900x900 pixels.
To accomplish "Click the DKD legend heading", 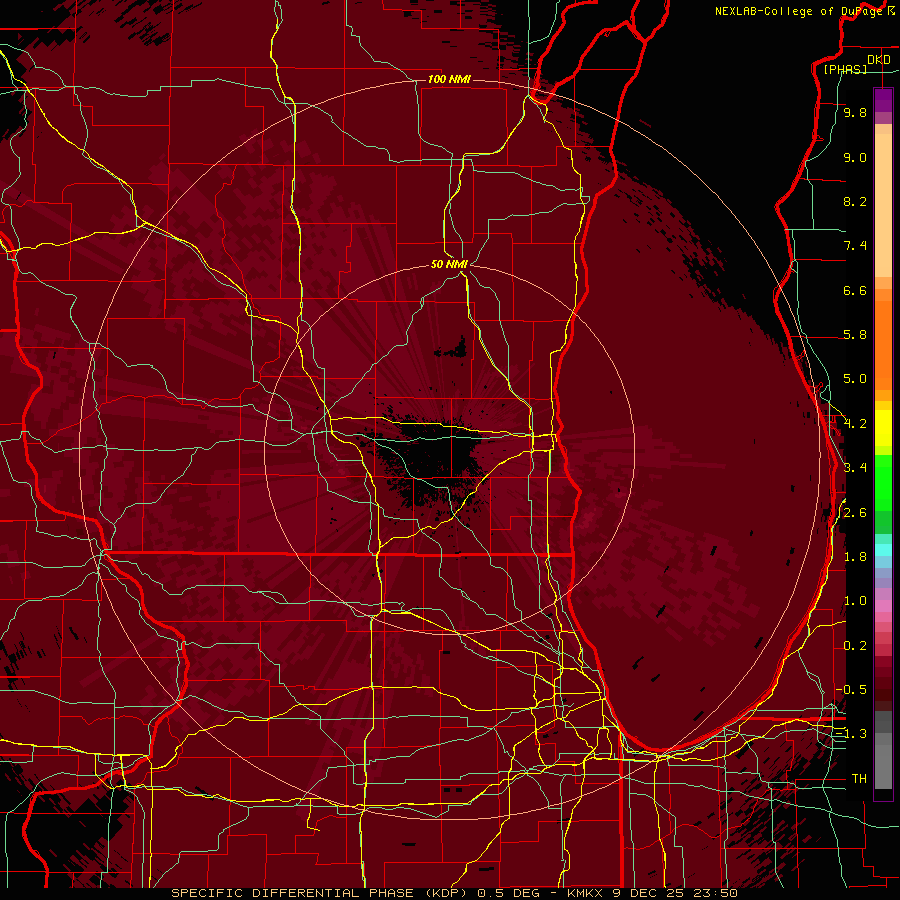I will (x=878, y=60).
